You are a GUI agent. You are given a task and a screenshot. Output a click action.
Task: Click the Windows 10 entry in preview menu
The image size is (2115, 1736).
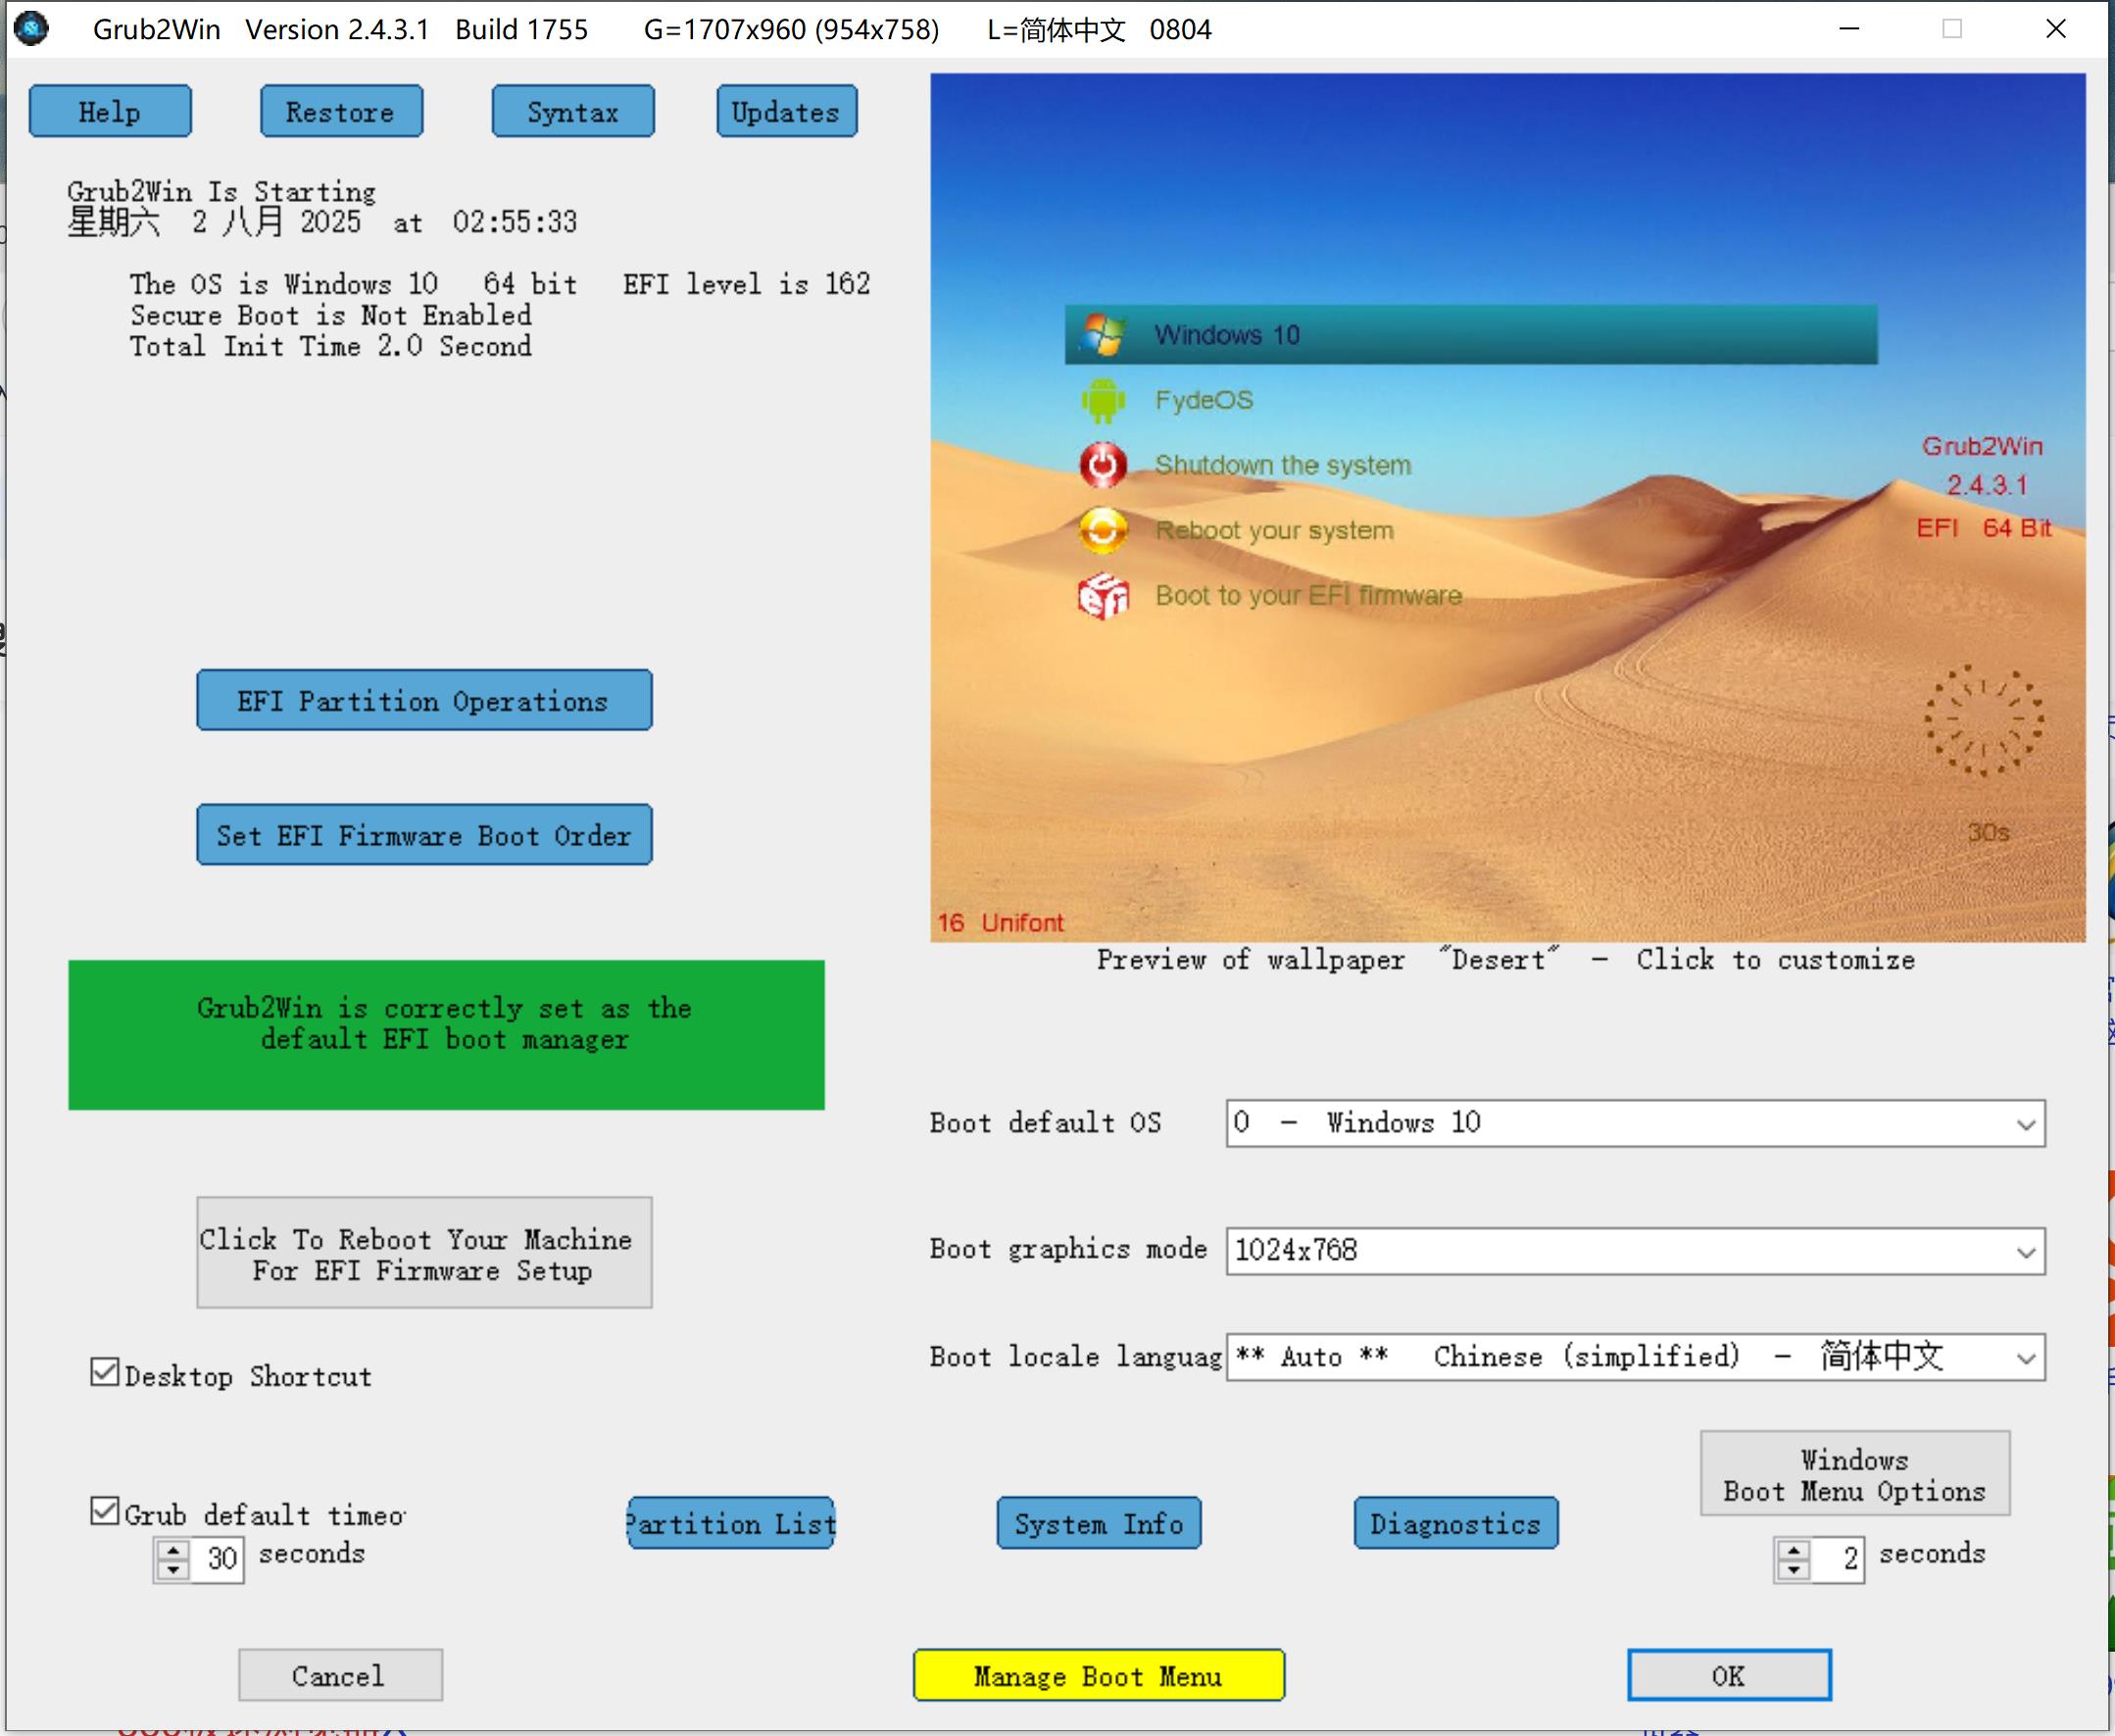[1471, 334]
